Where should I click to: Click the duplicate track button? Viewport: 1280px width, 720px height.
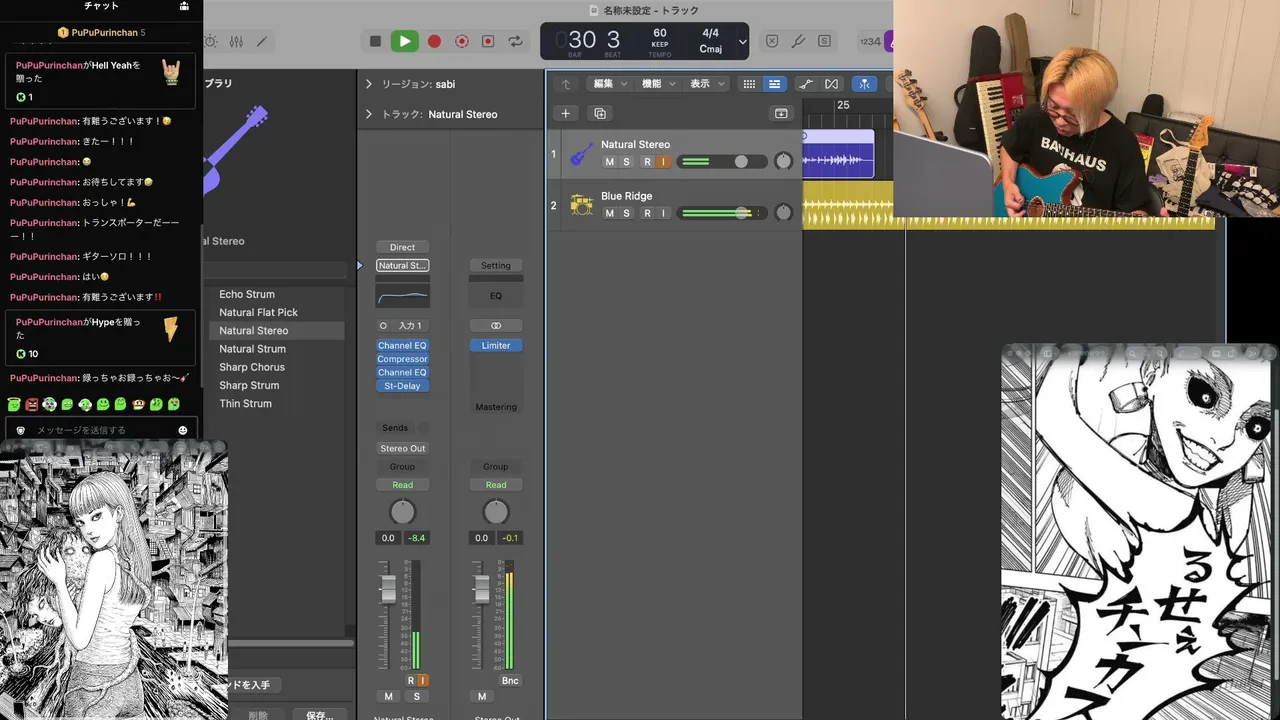(599, 113)
